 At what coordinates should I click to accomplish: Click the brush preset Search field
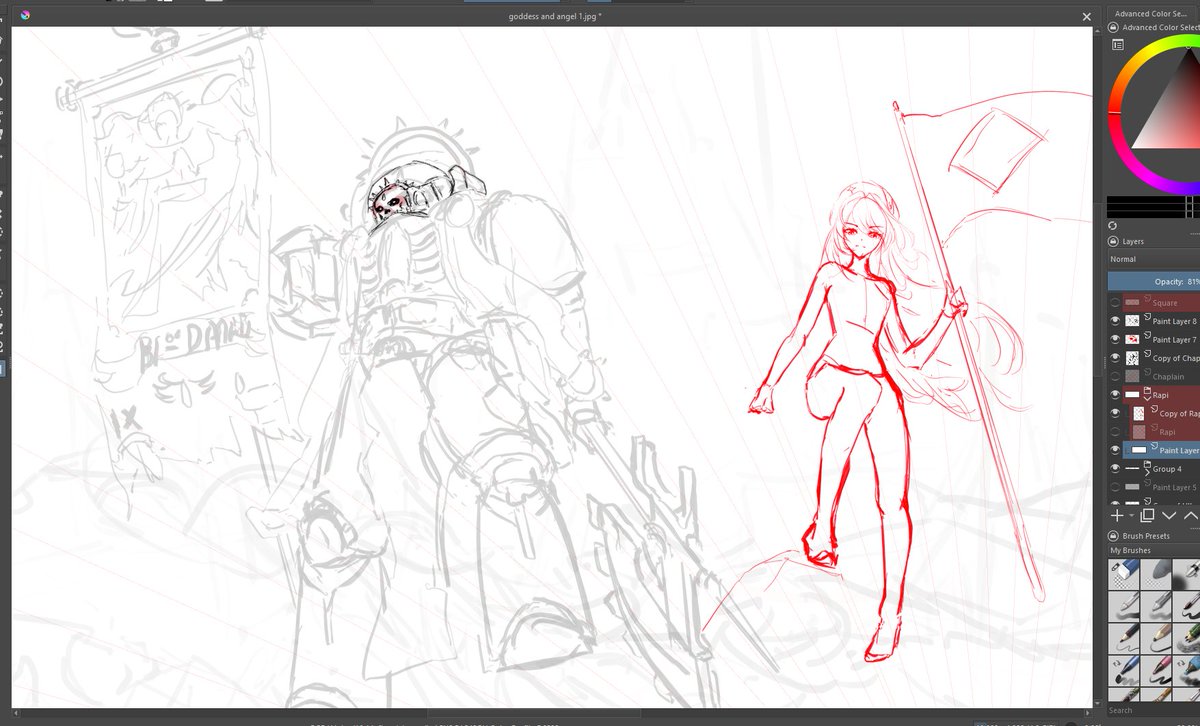coord(1154,710)
